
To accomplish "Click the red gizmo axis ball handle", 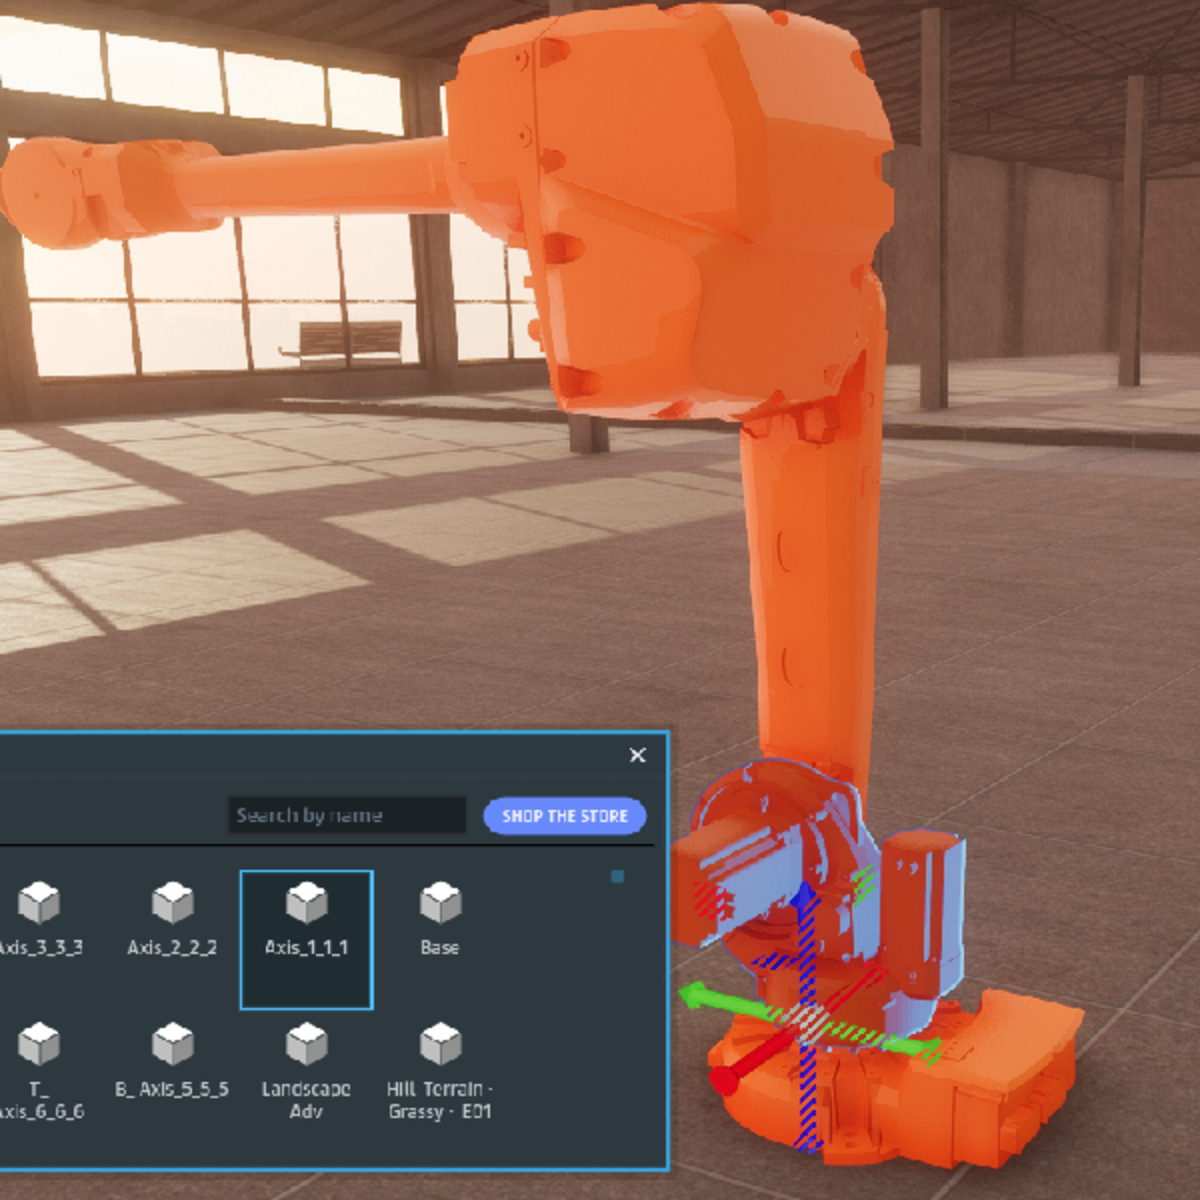I will 722,1081.
